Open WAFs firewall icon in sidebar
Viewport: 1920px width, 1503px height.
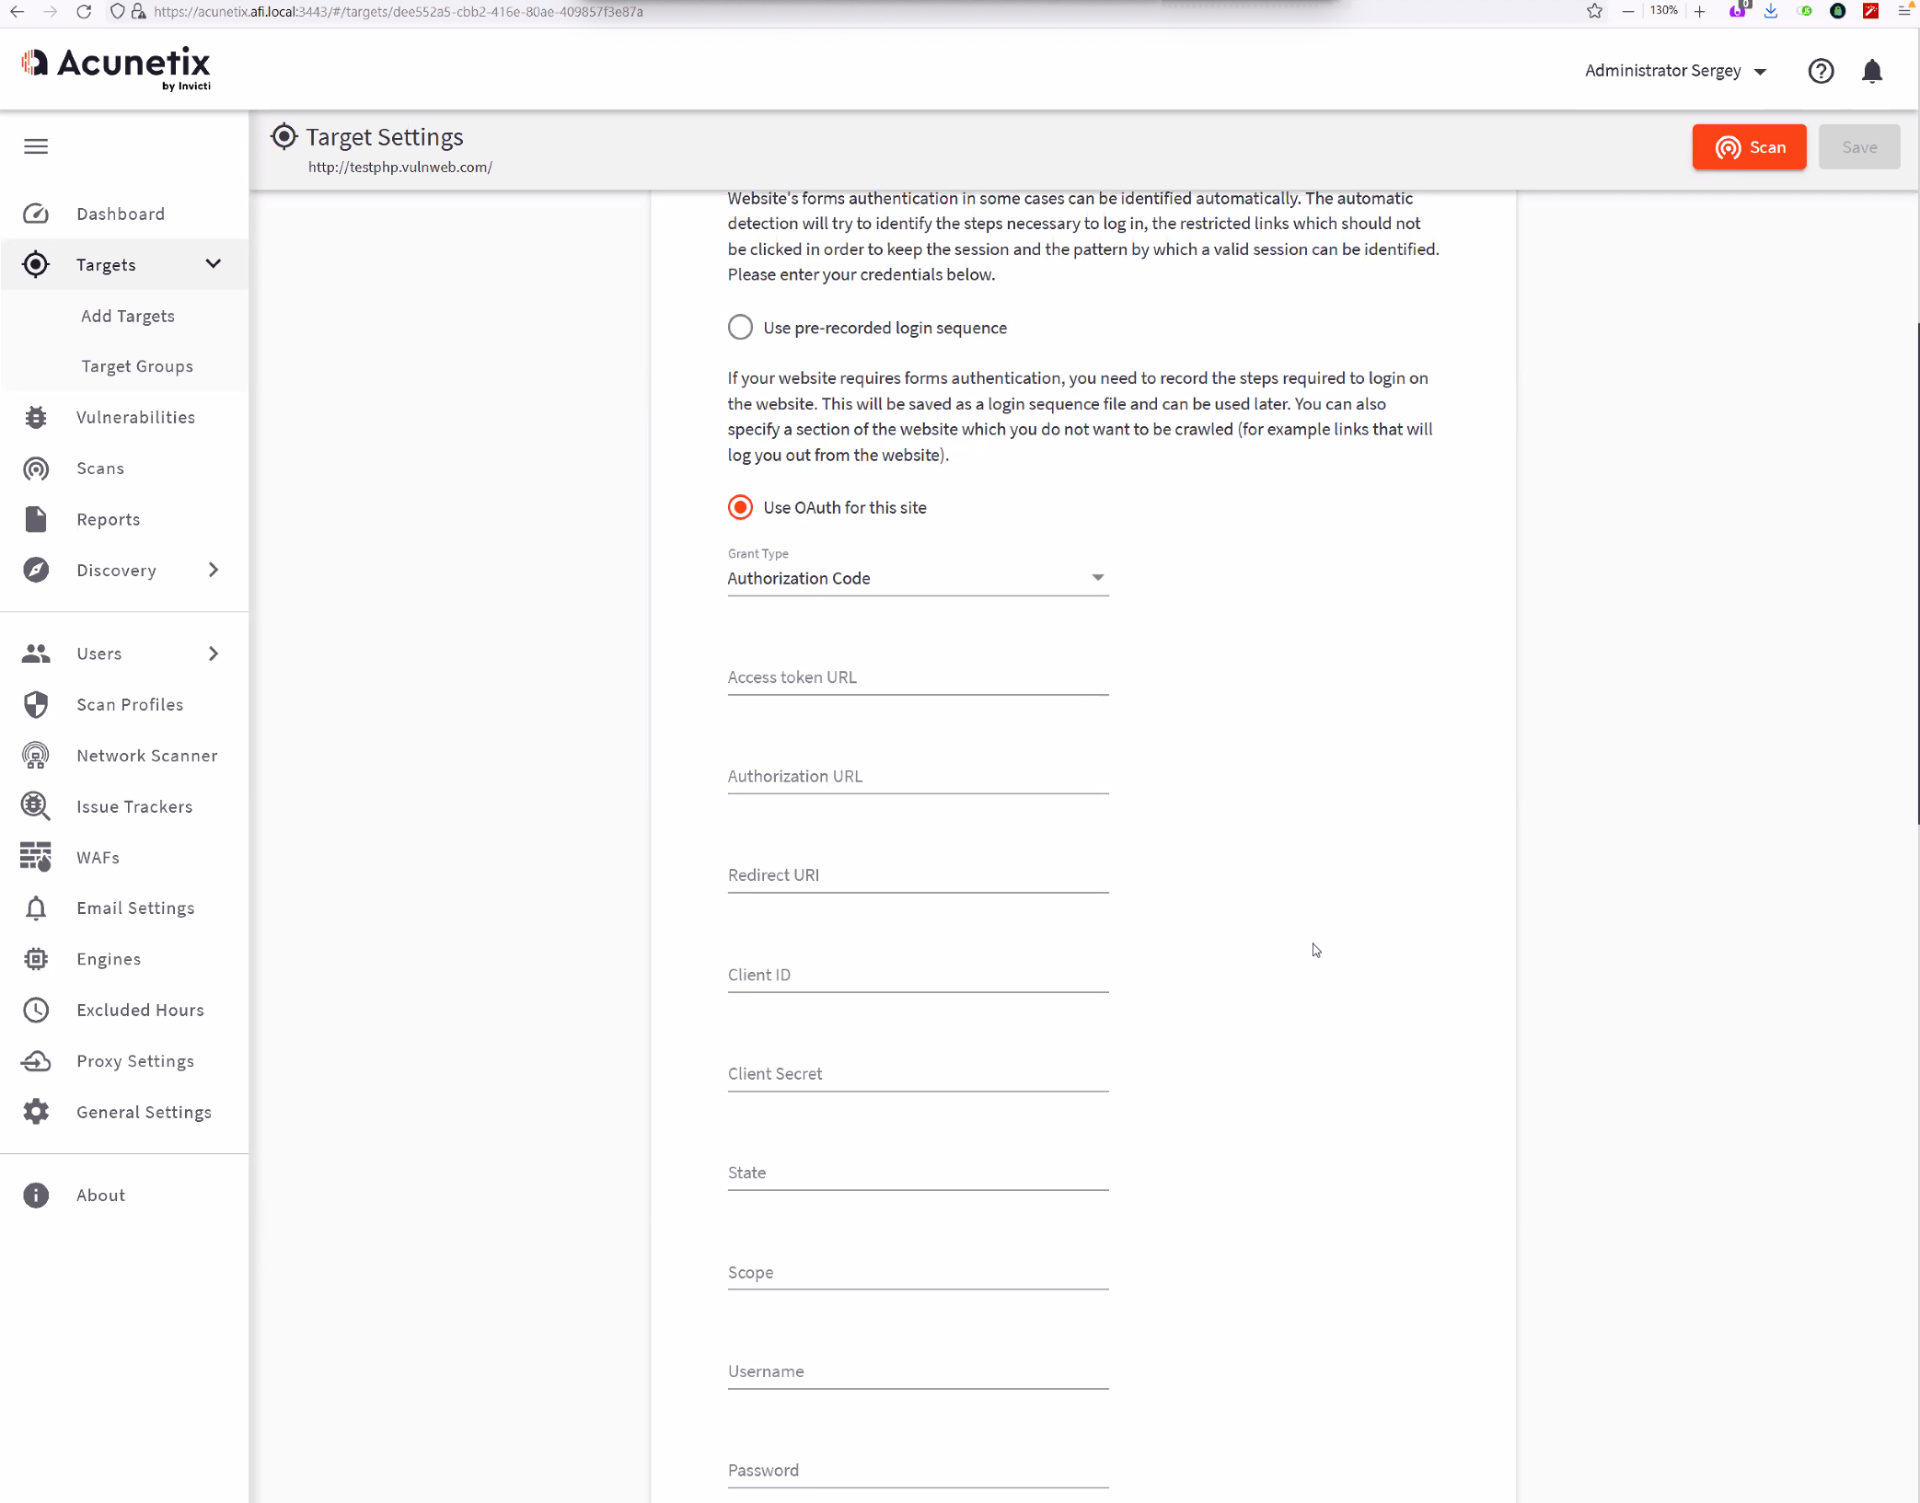(36, 857)
